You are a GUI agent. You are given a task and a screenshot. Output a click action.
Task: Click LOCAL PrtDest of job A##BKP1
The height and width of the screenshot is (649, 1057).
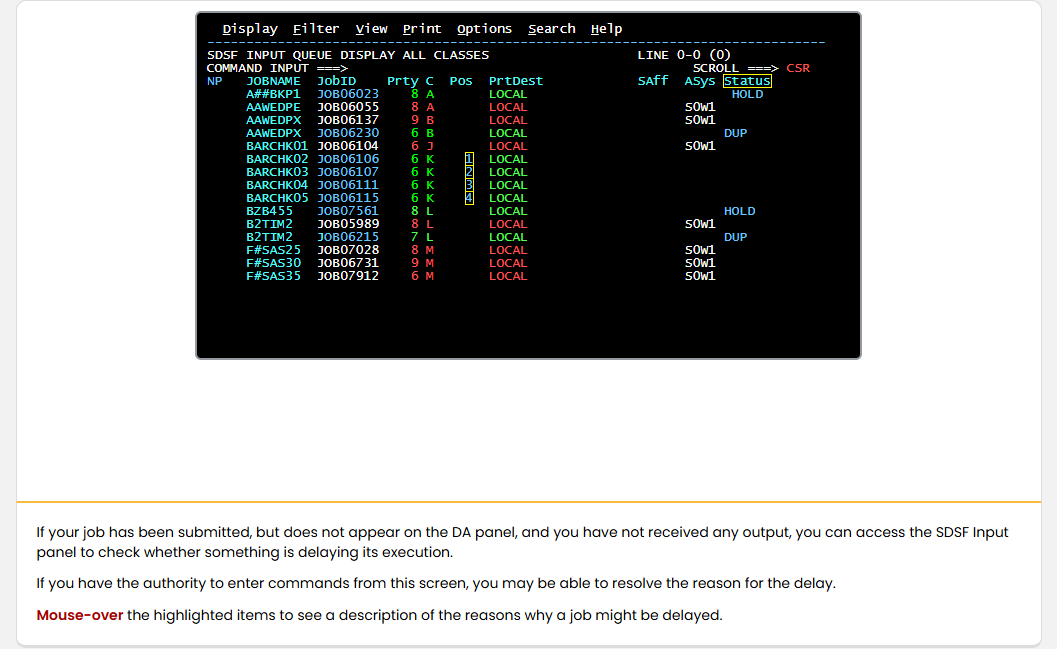coord(508,94)
